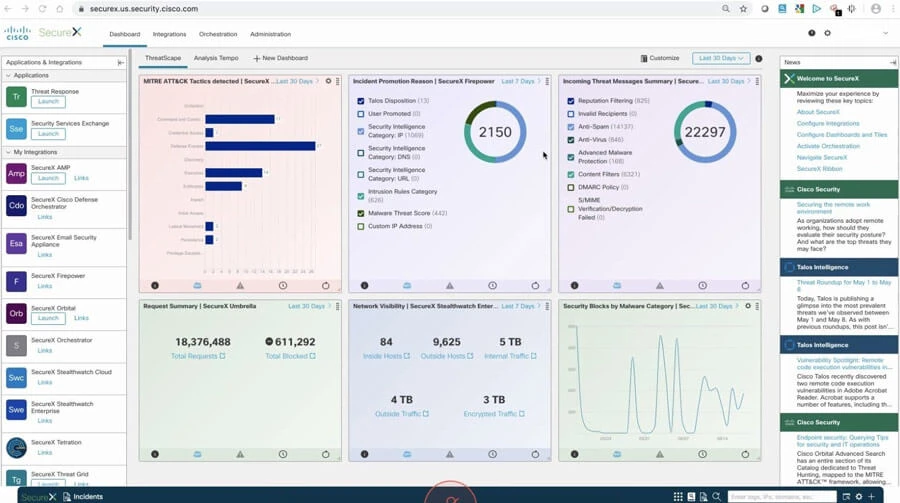Viewport: 900px width, 503px height.
Task: Switch to the Analysis Tempo tab
Action: tap(216, 58)
